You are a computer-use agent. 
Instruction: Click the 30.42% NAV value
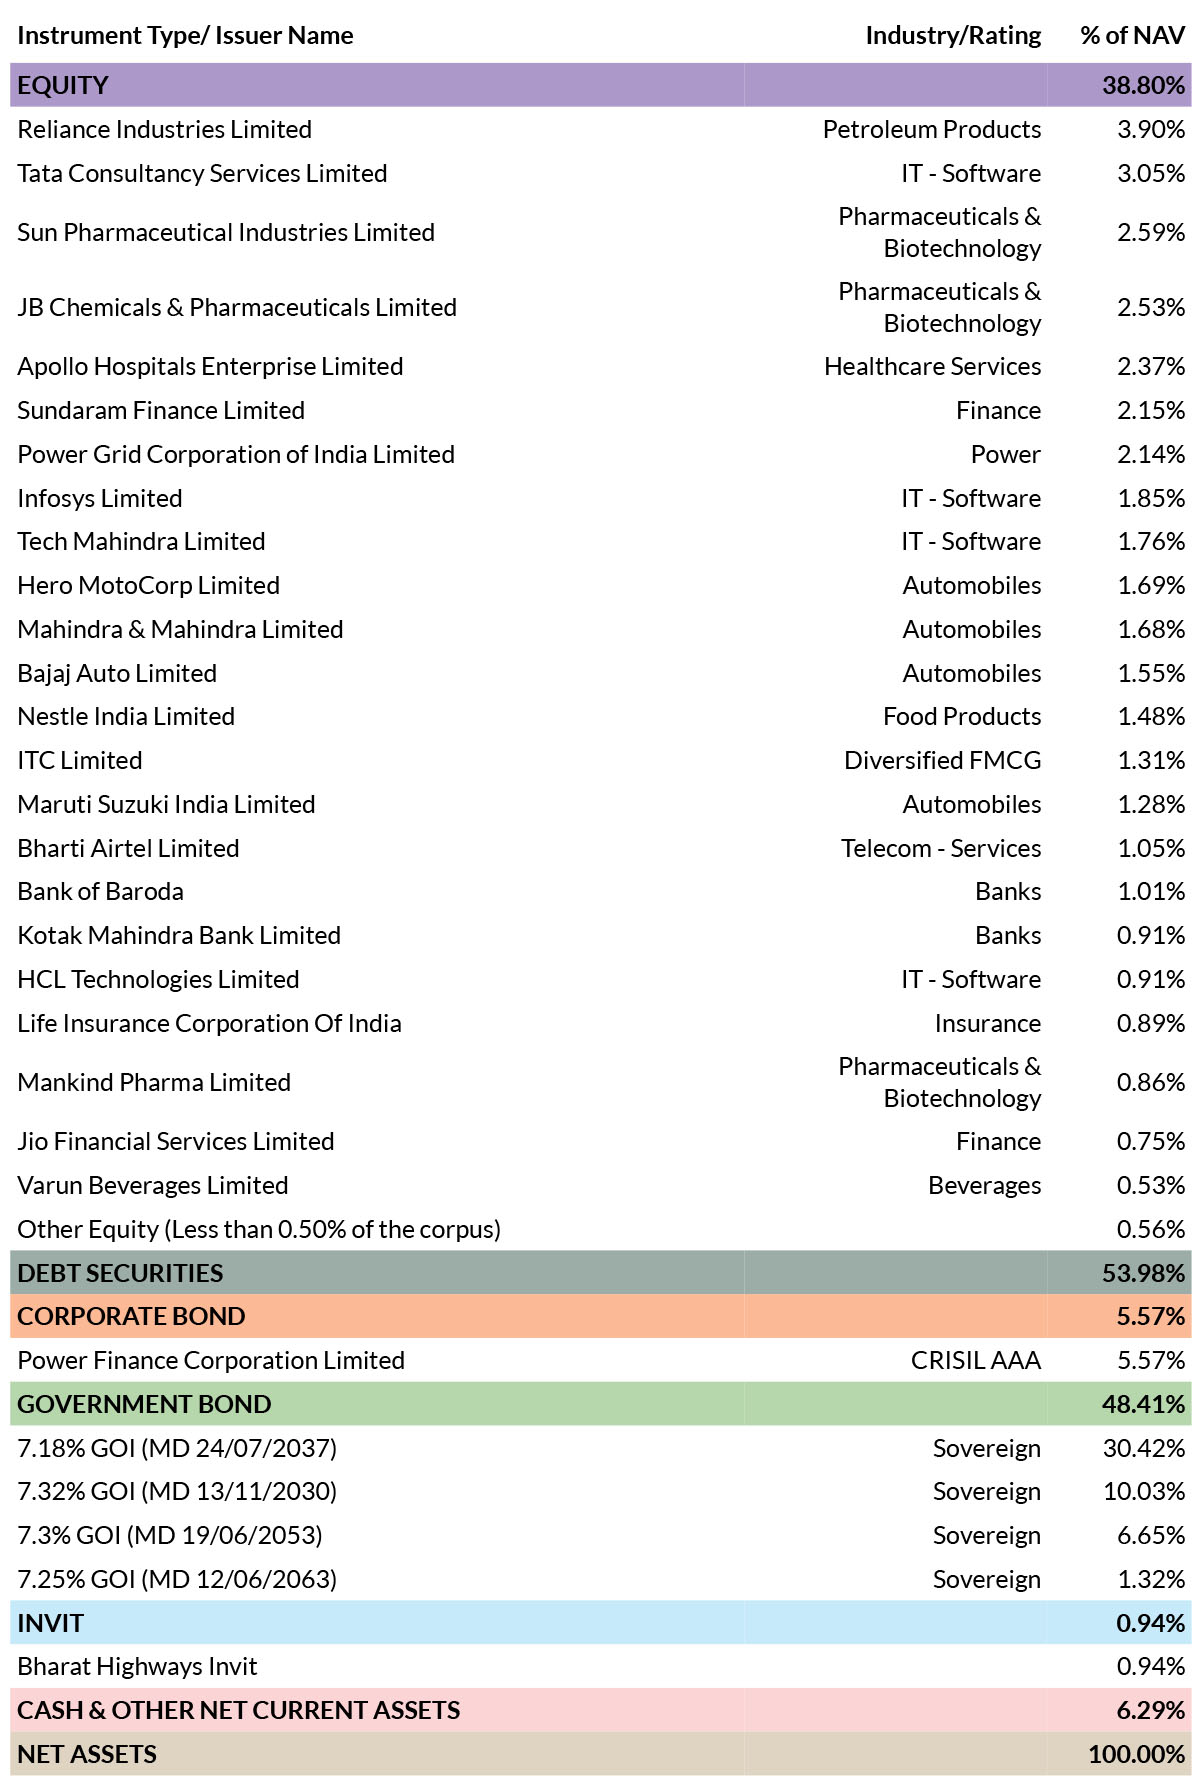1144,1448
